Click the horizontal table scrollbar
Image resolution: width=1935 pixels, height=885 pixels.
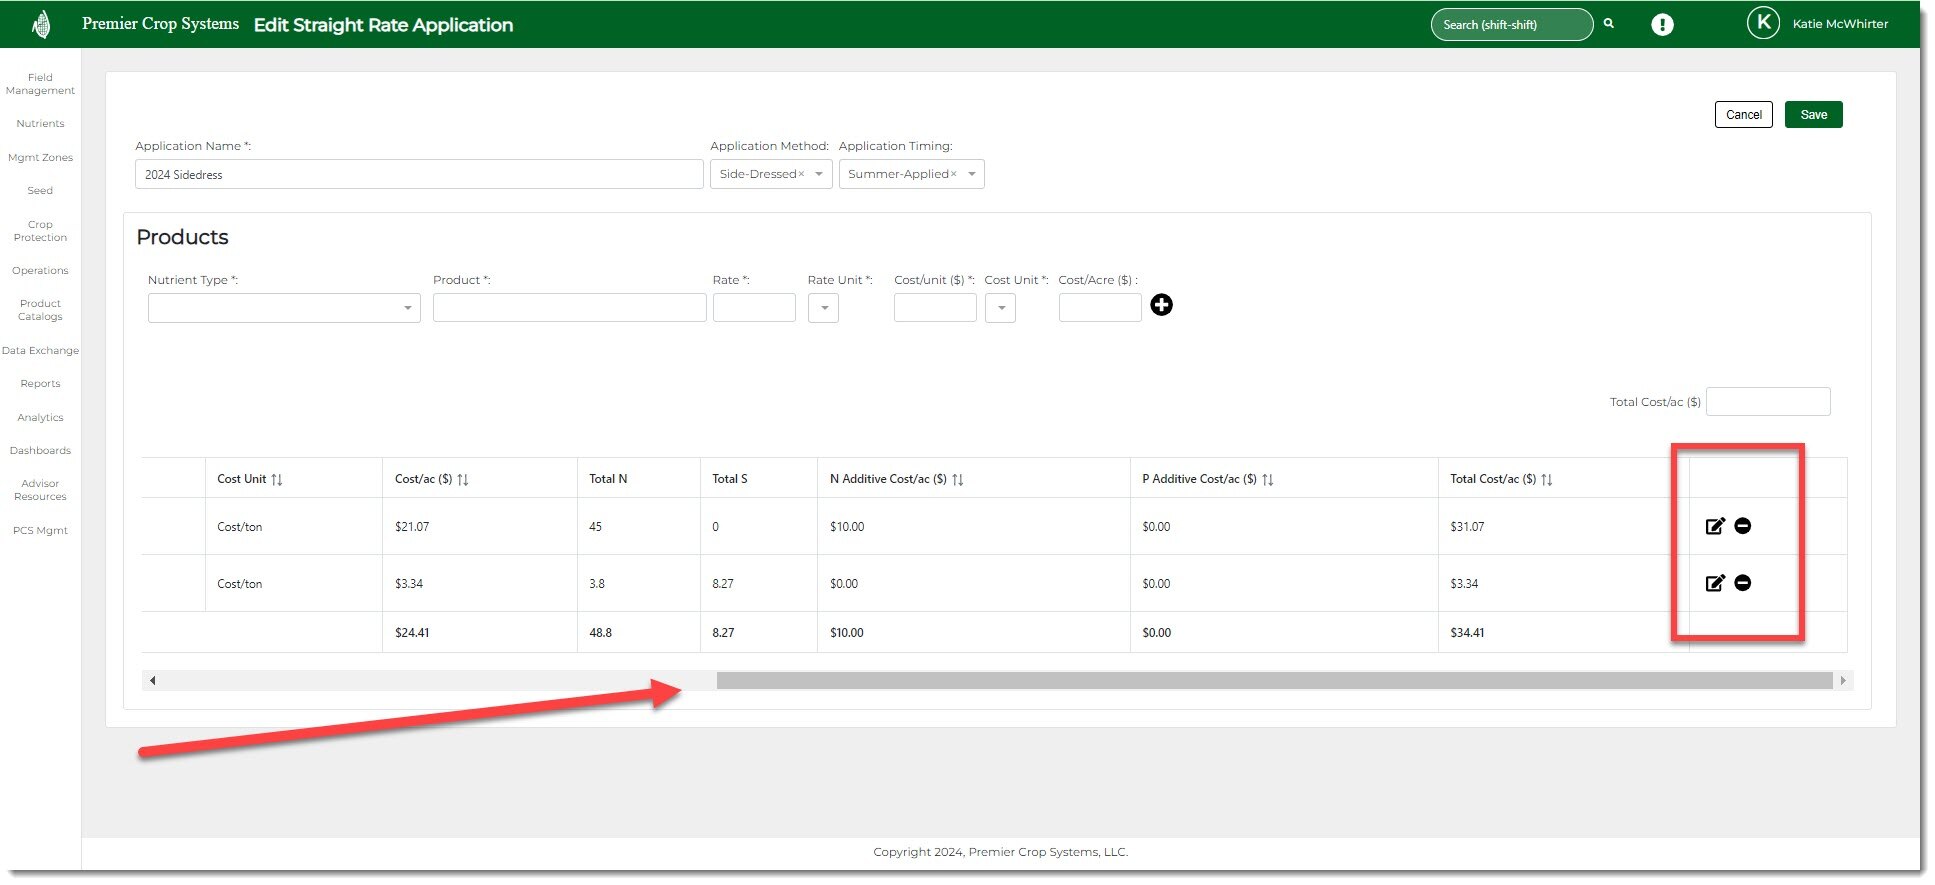1273,681
